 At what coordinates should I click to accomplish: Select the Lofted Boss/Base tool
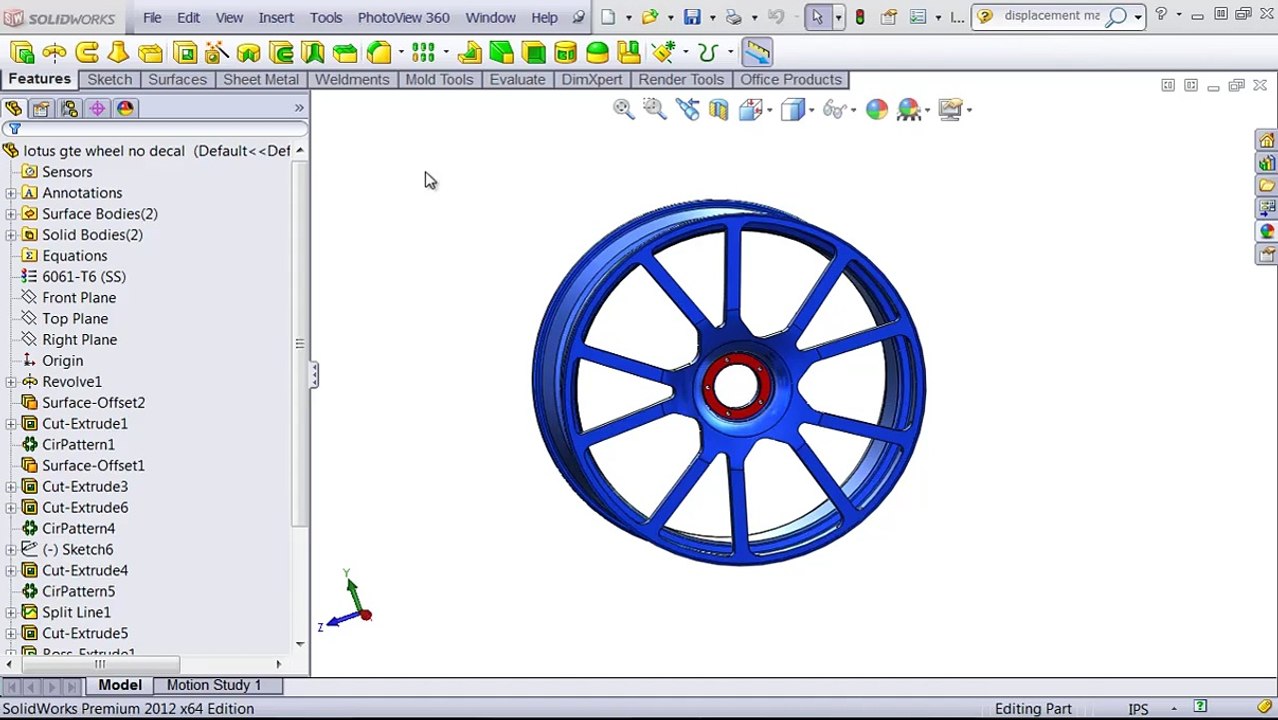[x=118, y=52]
